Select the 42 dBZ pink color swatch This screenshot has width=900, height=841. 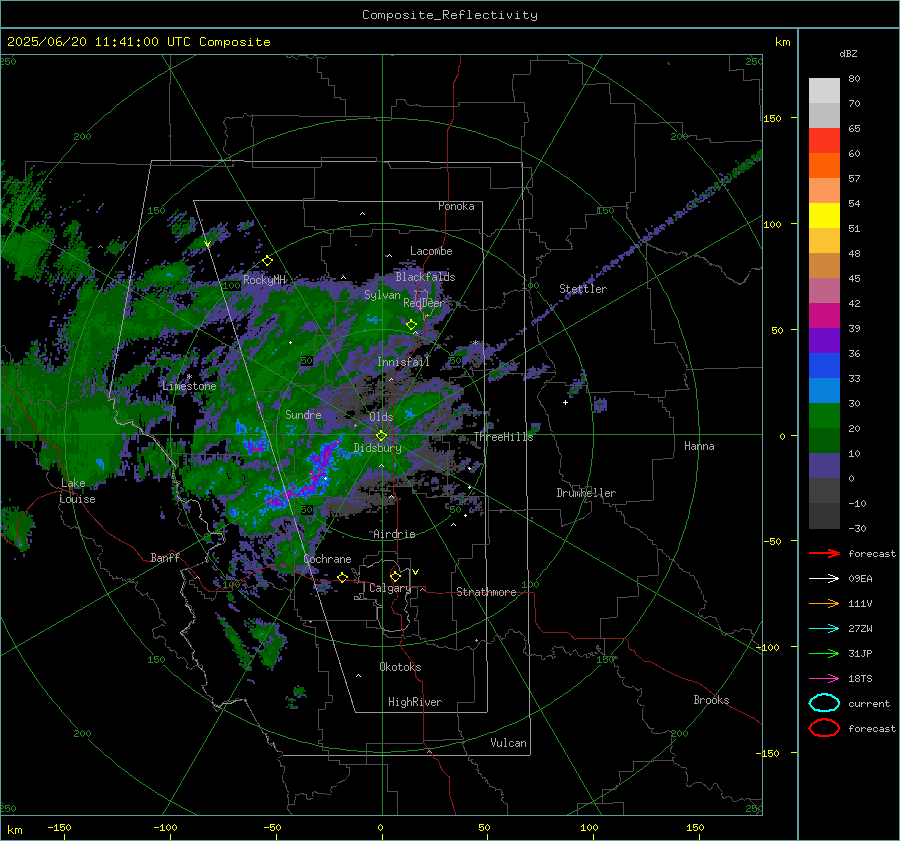[x=824, y=290]
